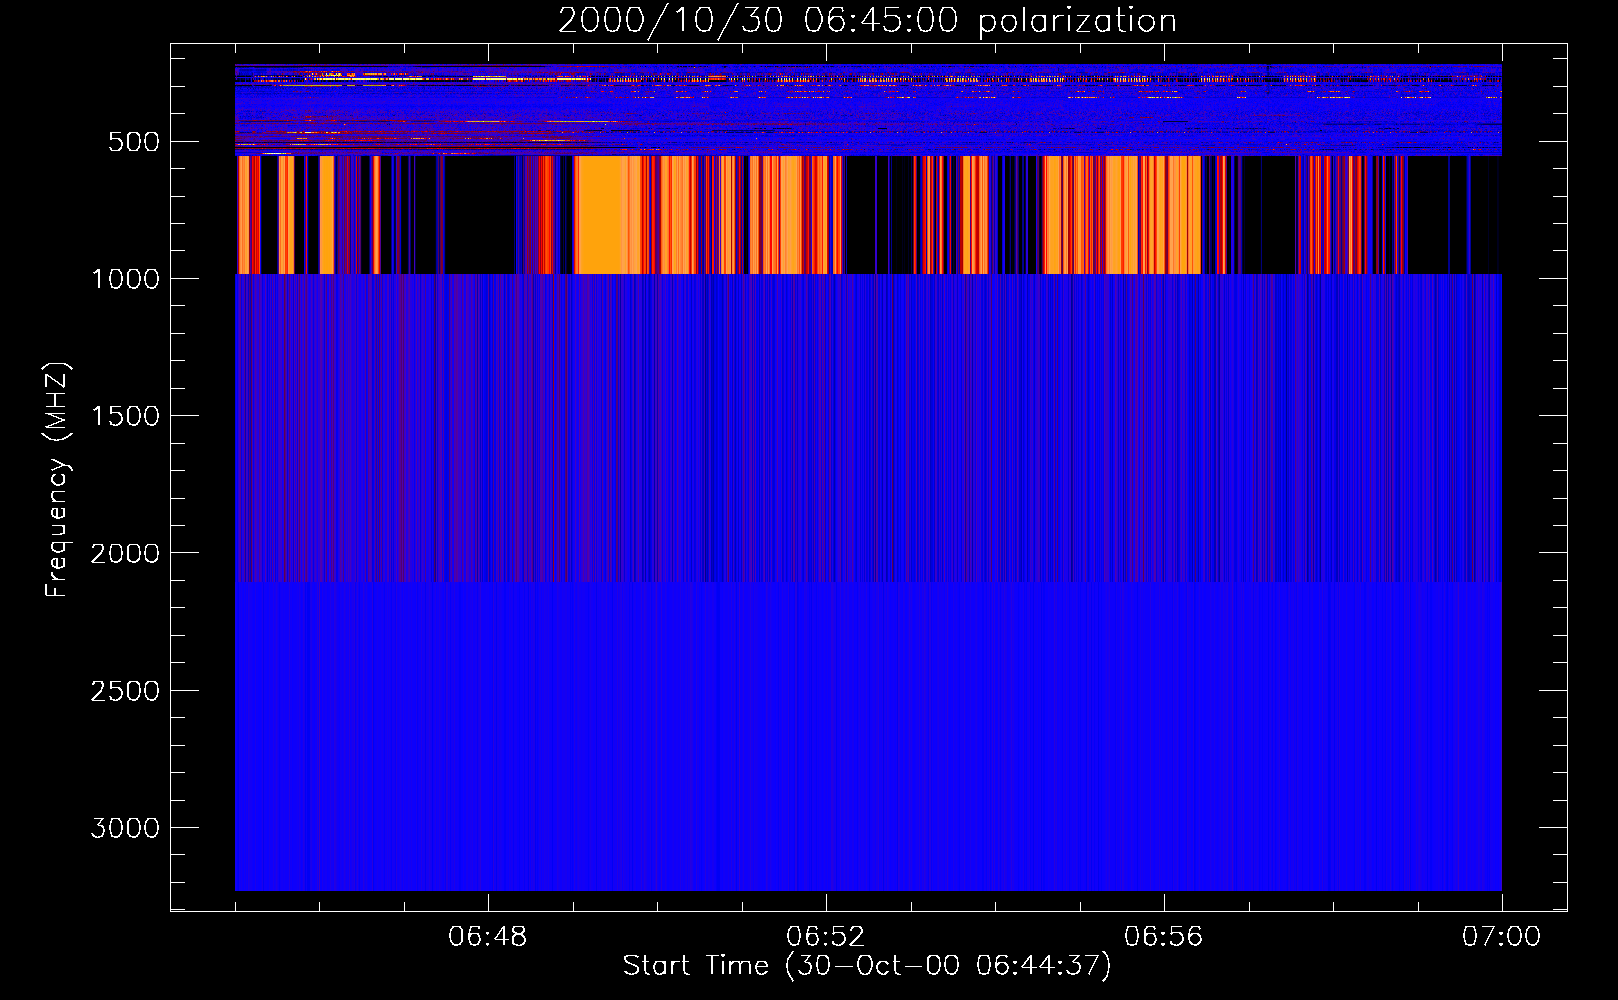Click the 06:48 time tick label
Screen dimensions: 1618x1000
(x=488, y=937)
